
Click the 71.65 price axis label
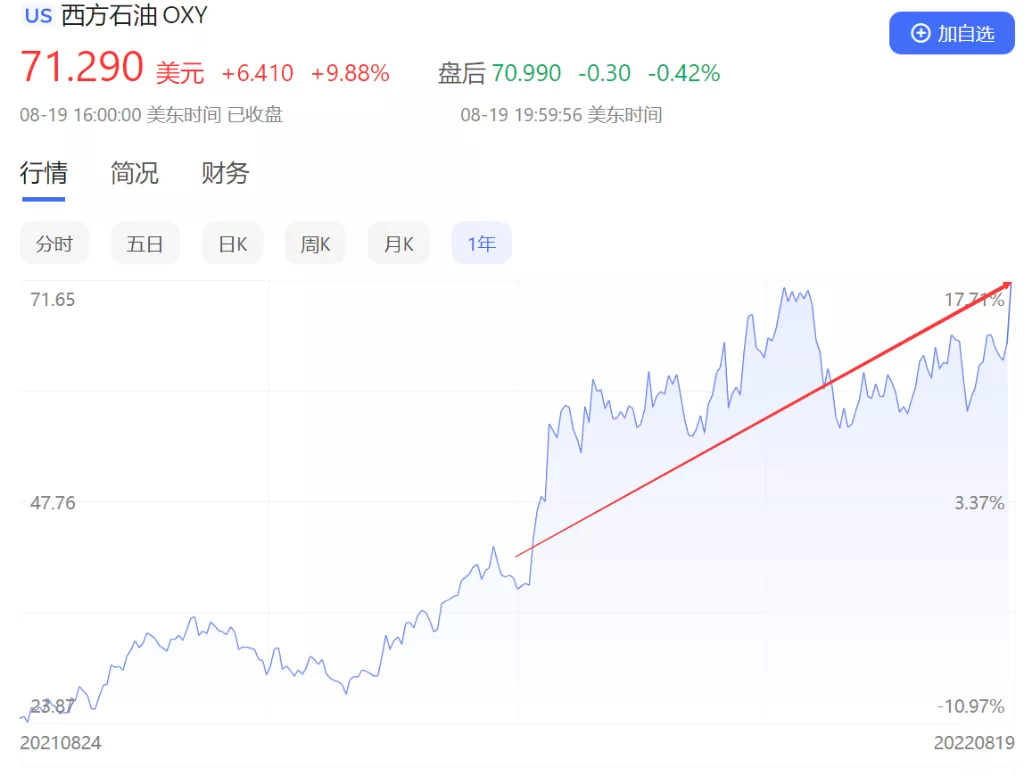[x=52, y=300]
